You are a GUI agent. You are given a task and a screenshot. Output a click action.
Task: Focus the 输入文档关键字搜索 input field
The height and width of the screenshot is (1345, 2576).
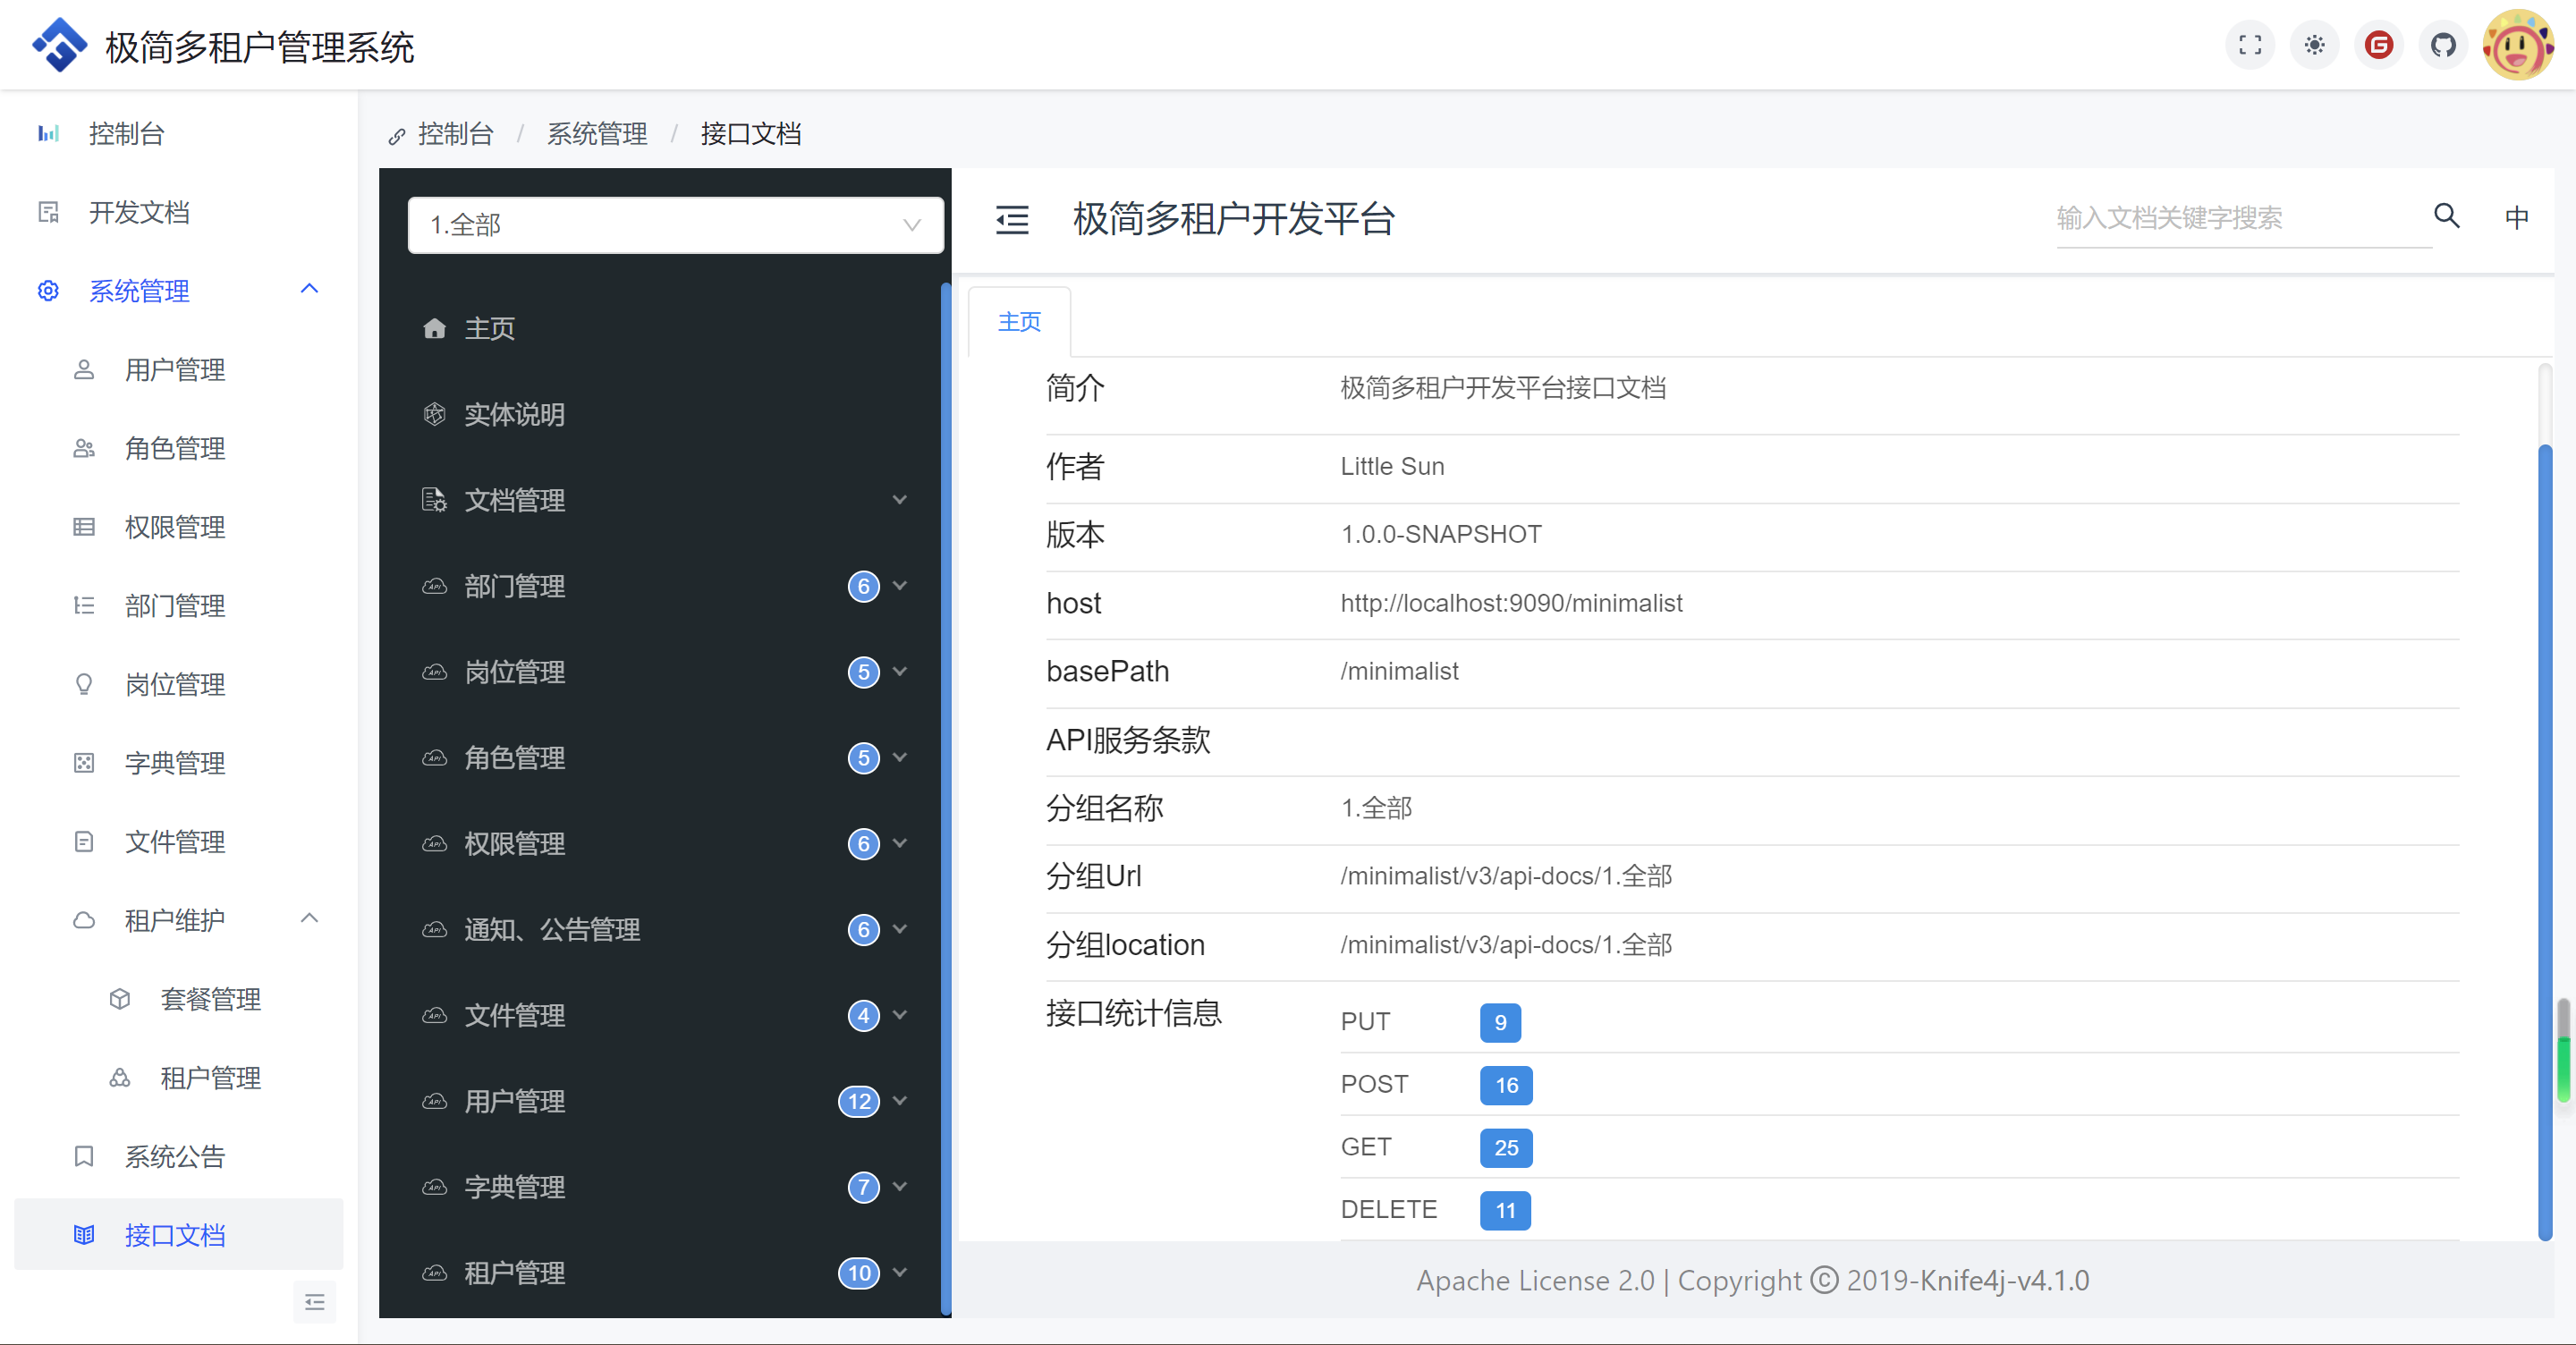click(x=2240, y=218)
